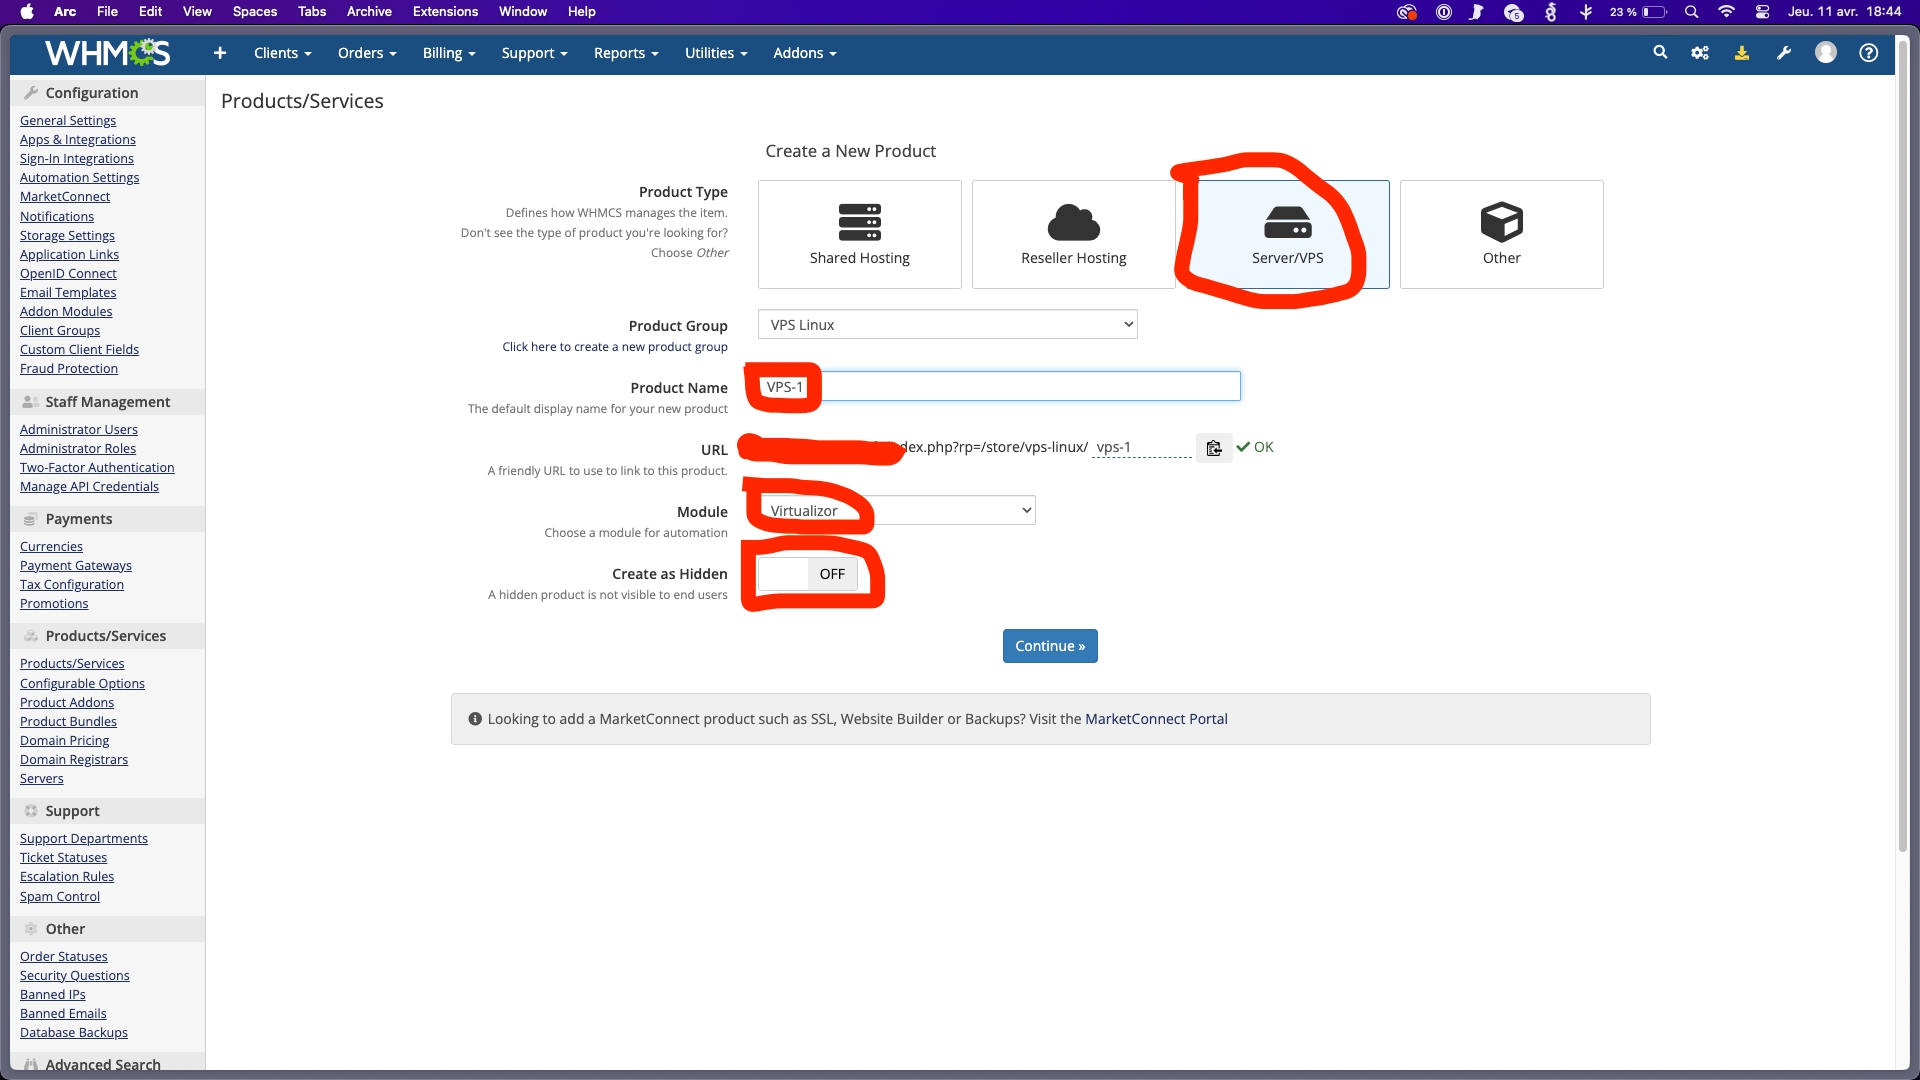Open the Billing navigation dropdown
Viewport: 1920px width, 1080px height.
point(448,53)
